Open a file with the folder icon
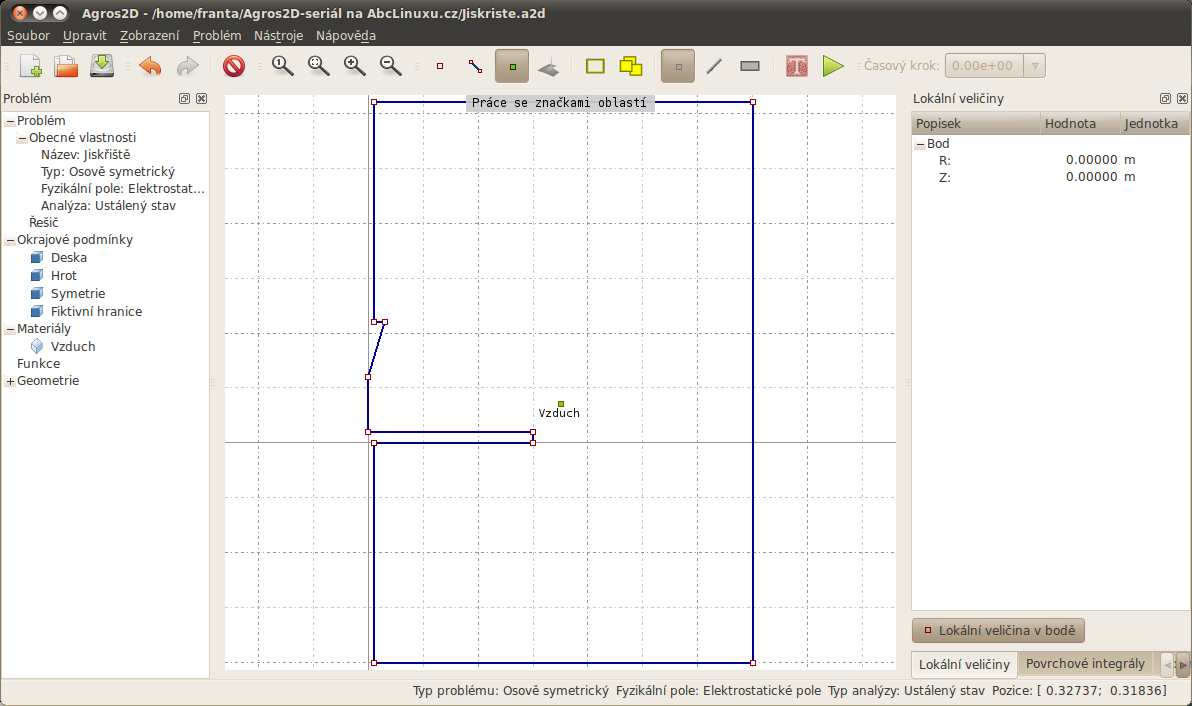Image resolution: width=1192 pixels, height=706 pixels. (66, 66)
